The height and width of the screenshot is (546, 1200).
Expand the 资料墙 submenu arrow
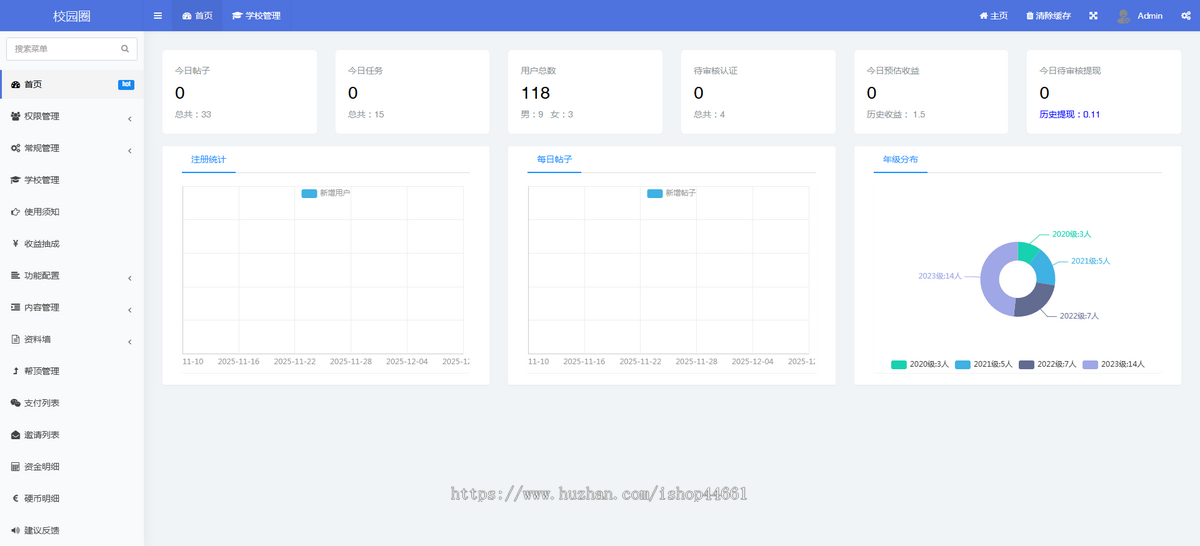coord(130,342)
